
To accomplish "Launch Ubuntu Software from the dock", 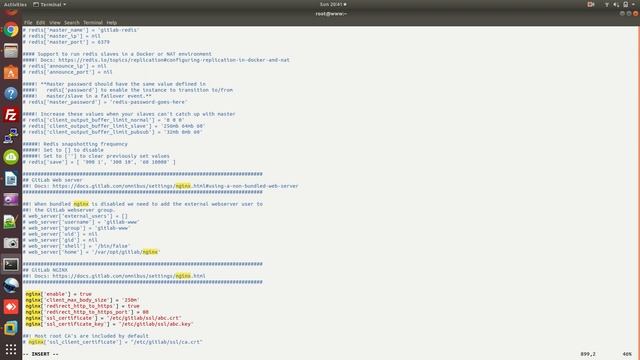I will [x=11, y=72].
